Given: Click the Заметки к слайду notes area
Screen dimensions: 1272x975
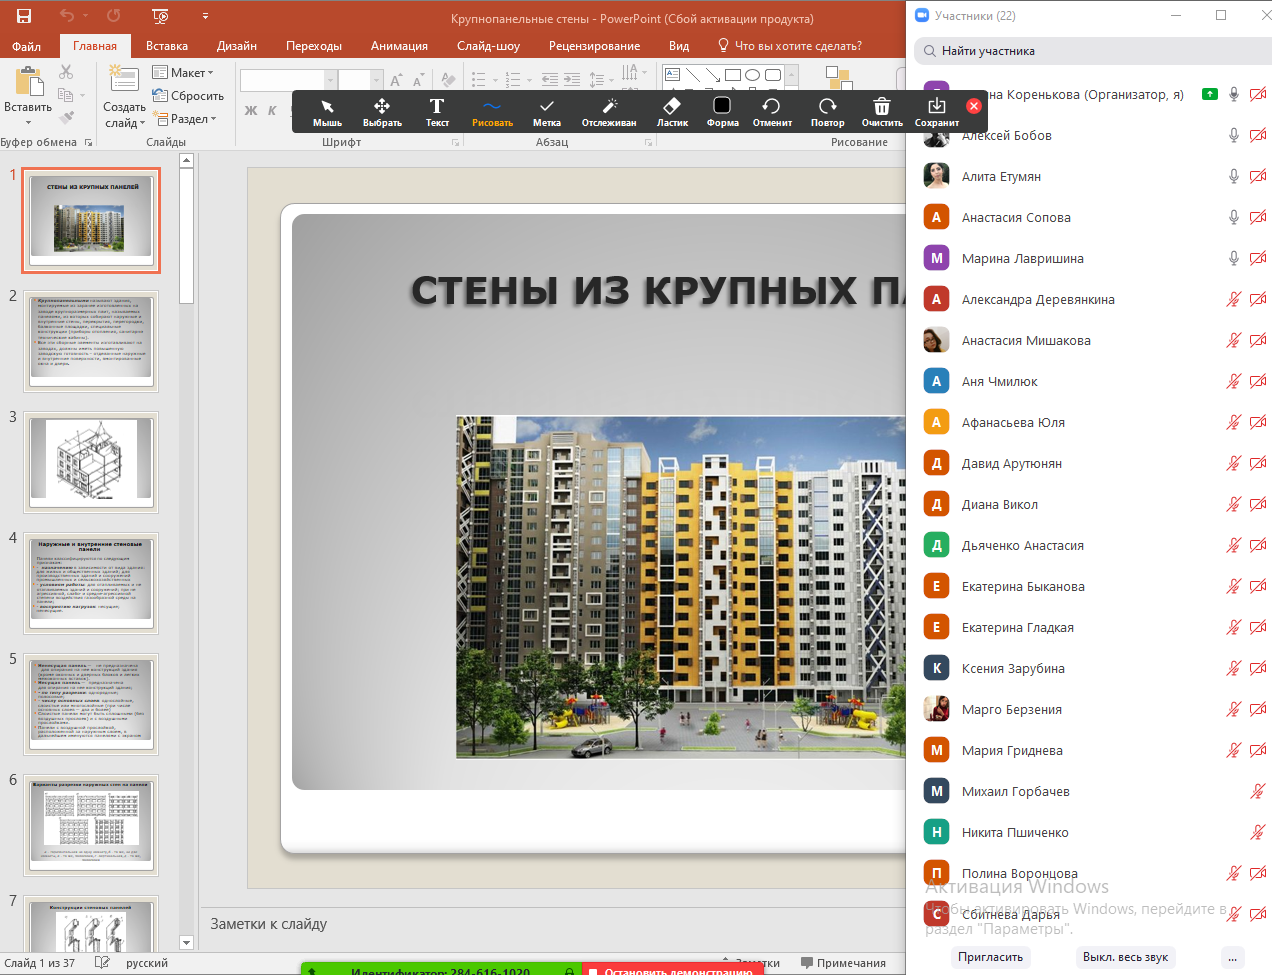Looking at the screenshot, I should 552,924.
